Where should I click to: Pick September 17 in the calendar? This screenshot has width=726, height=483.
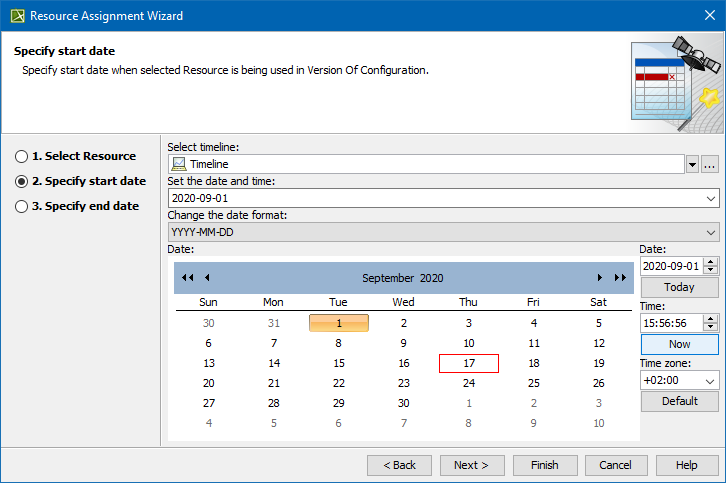pos(468,363)
